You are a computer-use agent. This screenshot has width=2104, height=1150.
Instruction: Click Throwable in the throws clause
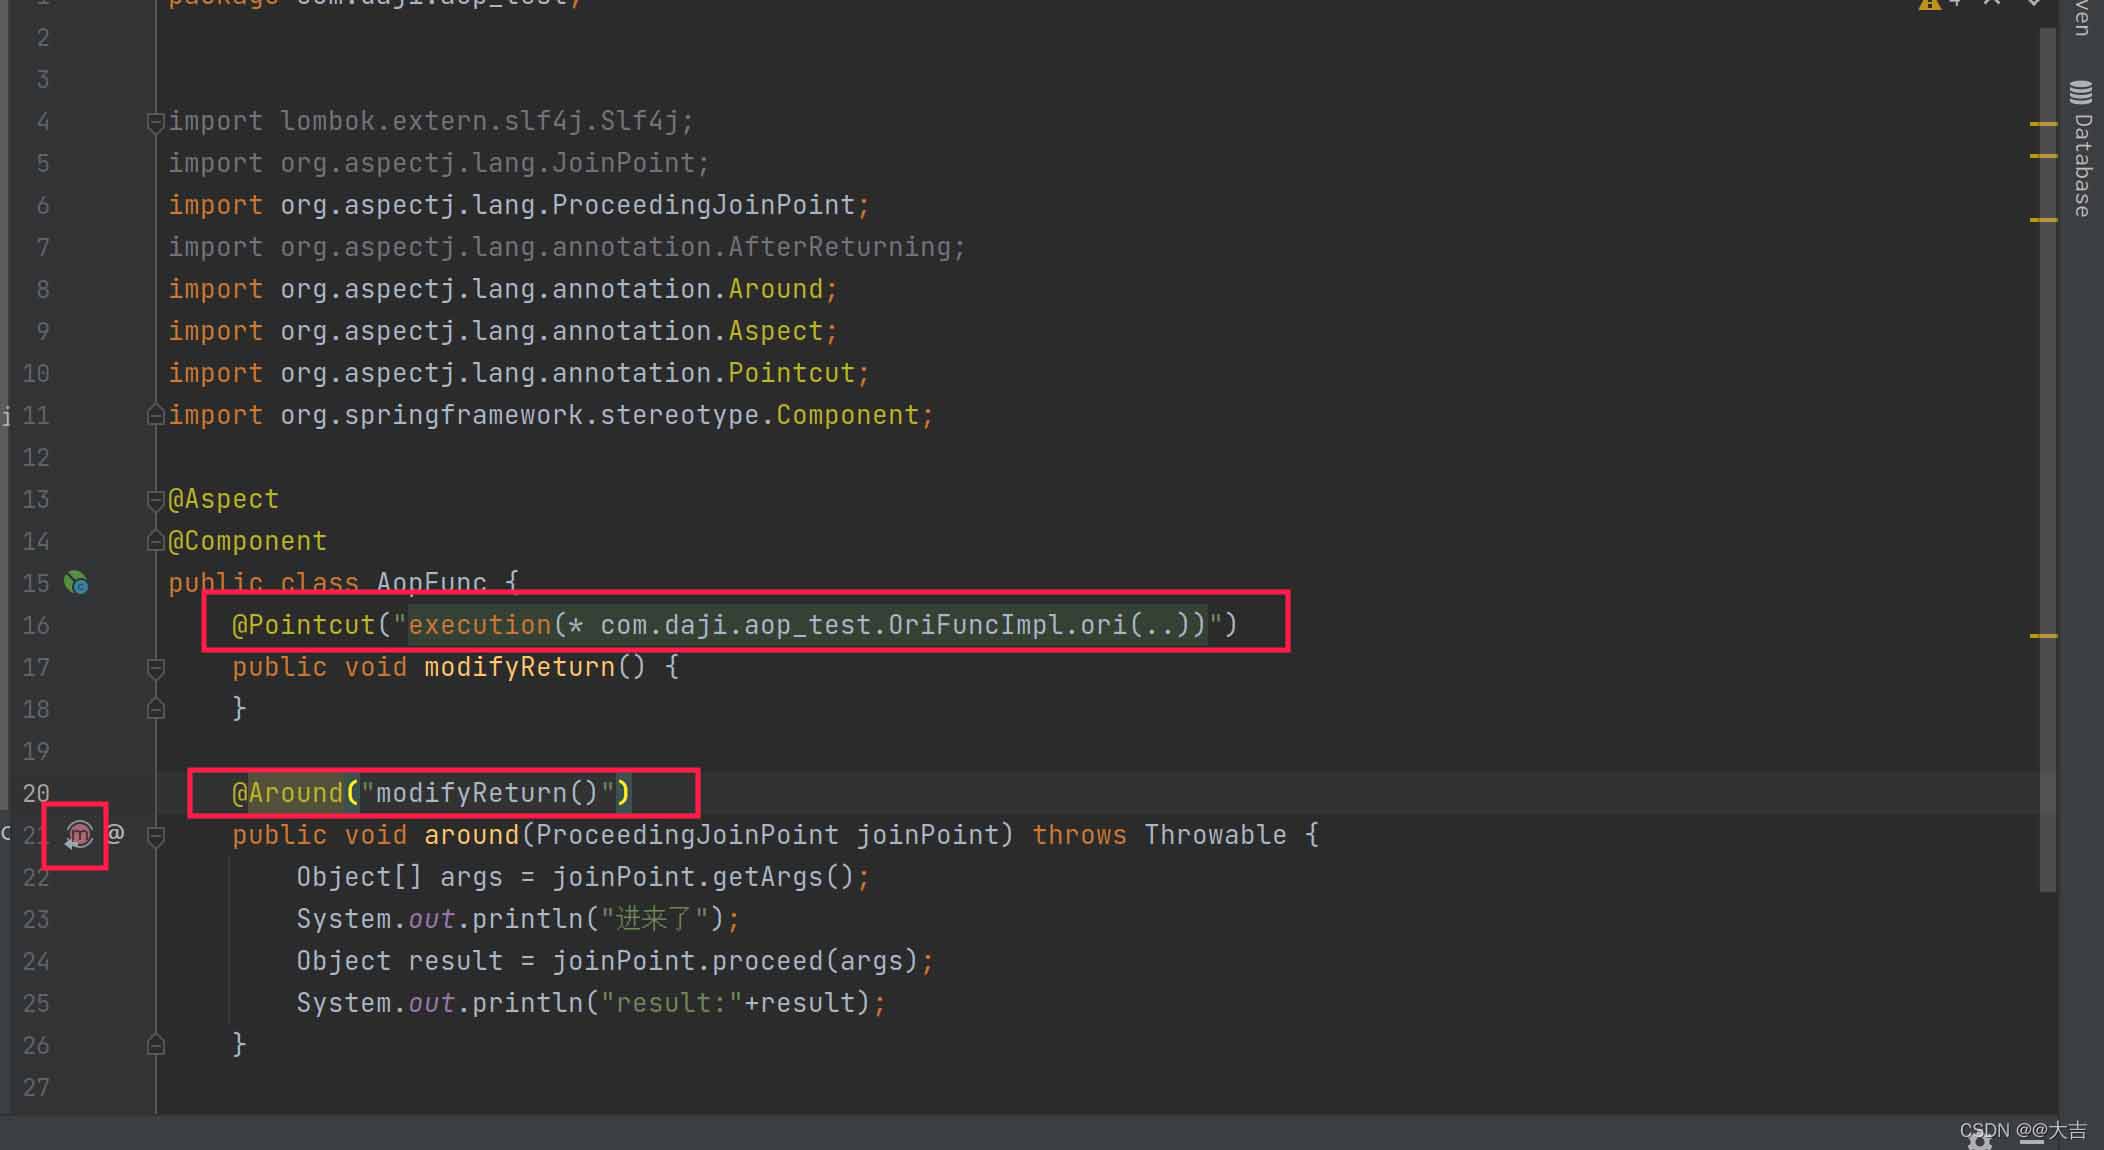tap(1215, 835)
